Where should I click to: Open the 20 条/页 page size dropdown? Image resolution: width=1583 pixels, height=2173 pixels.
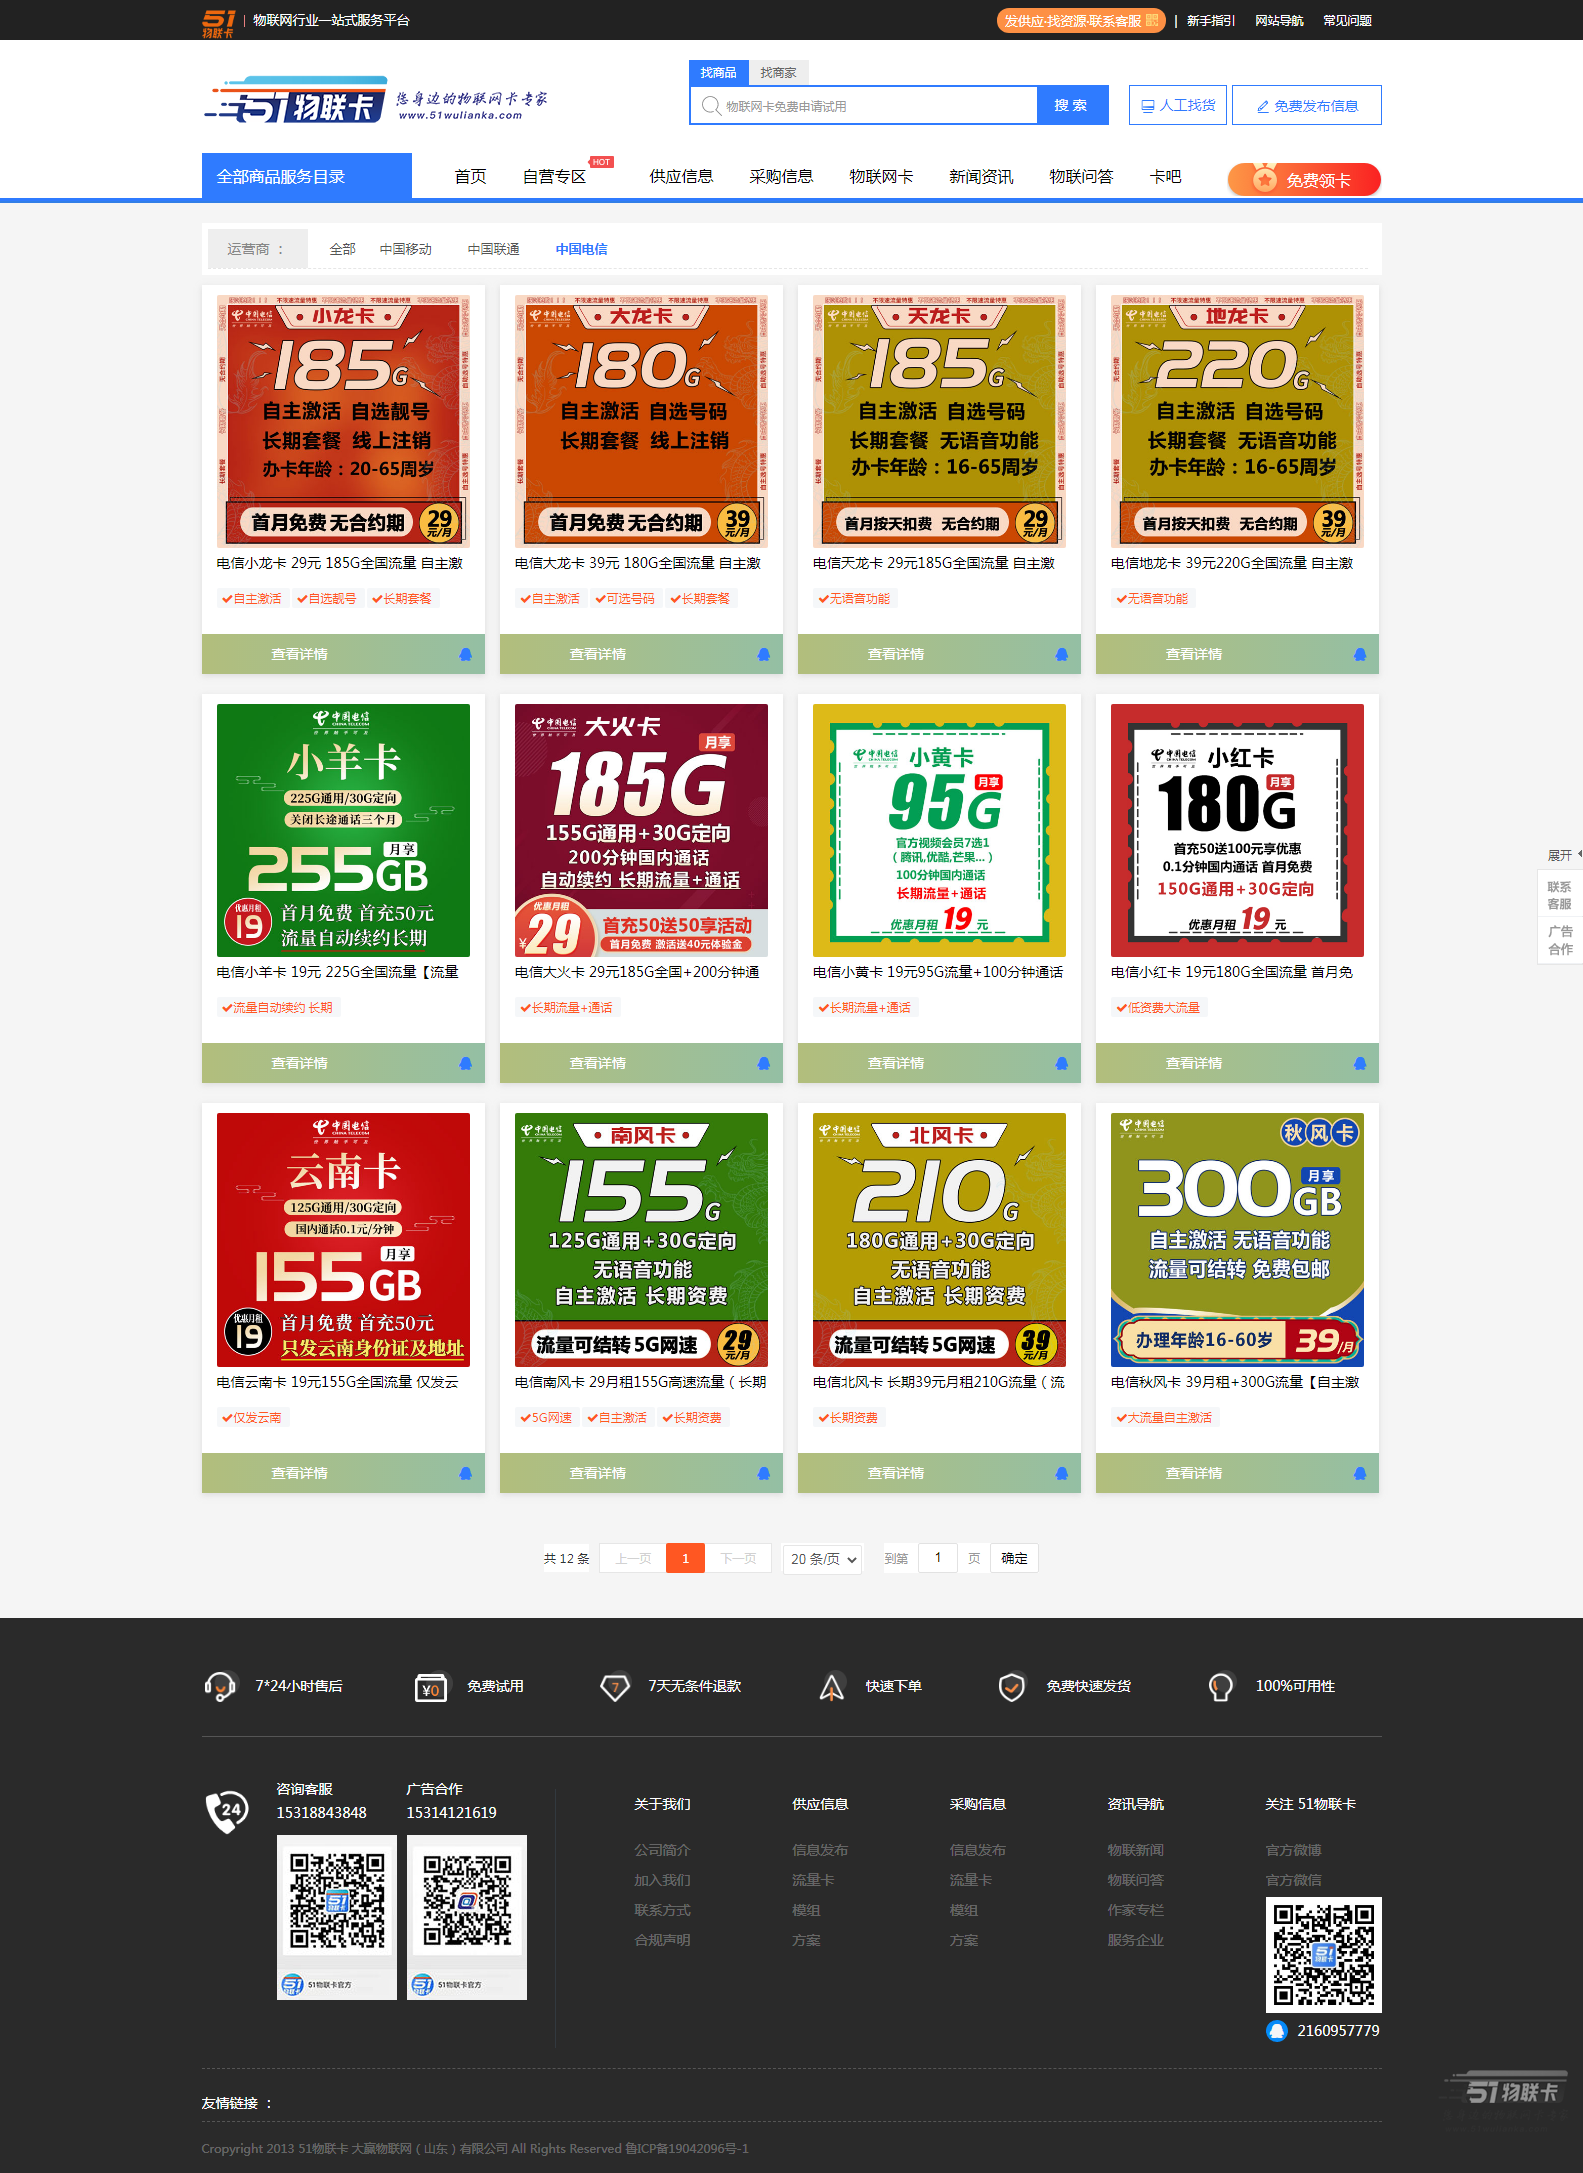coord(822,1559)
